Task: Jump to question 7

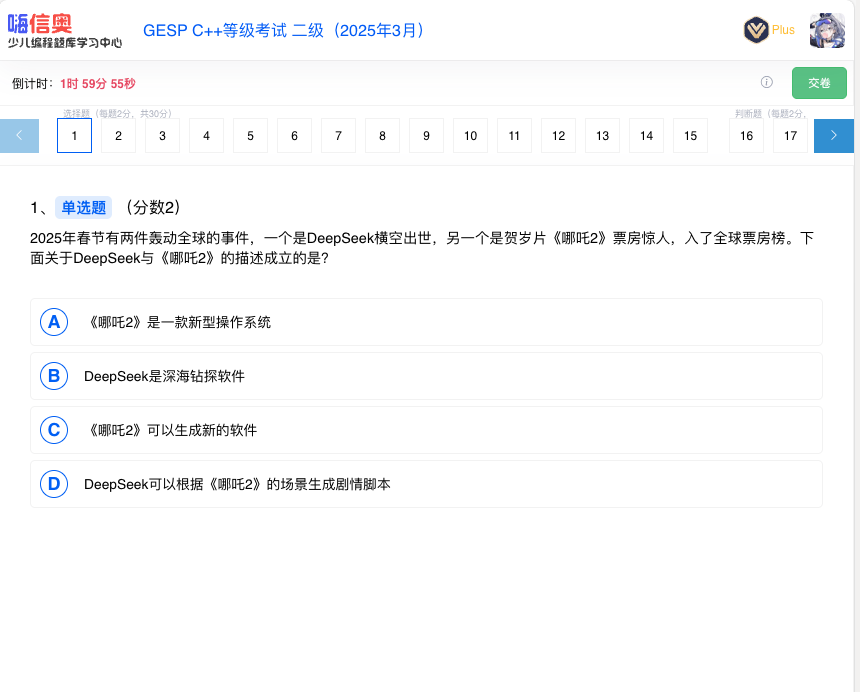Action: click(338, 135)
